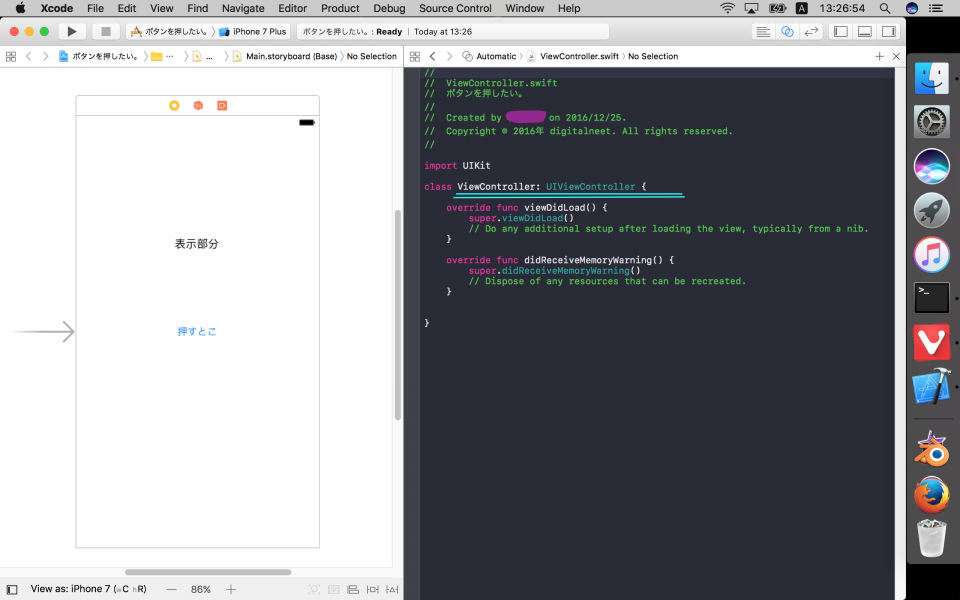Image resolution: width=960 pixels, height=600 pixels.
Task: Open Firefox from the Dock
Action: 932,495
